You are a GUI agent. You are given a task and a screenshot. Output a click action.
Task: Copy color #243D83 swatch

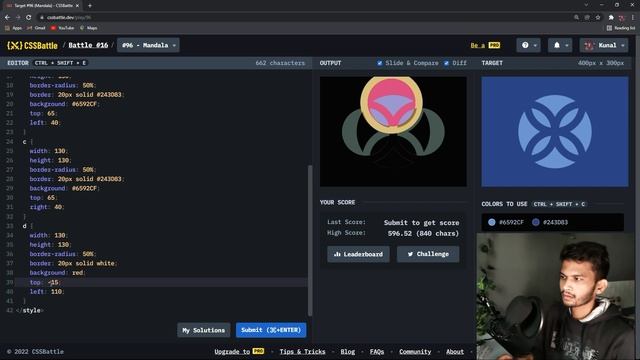point(550,222)
